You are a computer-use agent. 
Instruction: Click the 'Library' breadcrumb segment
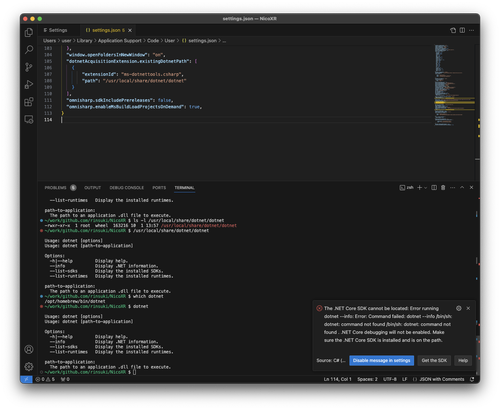coord(84,41)
